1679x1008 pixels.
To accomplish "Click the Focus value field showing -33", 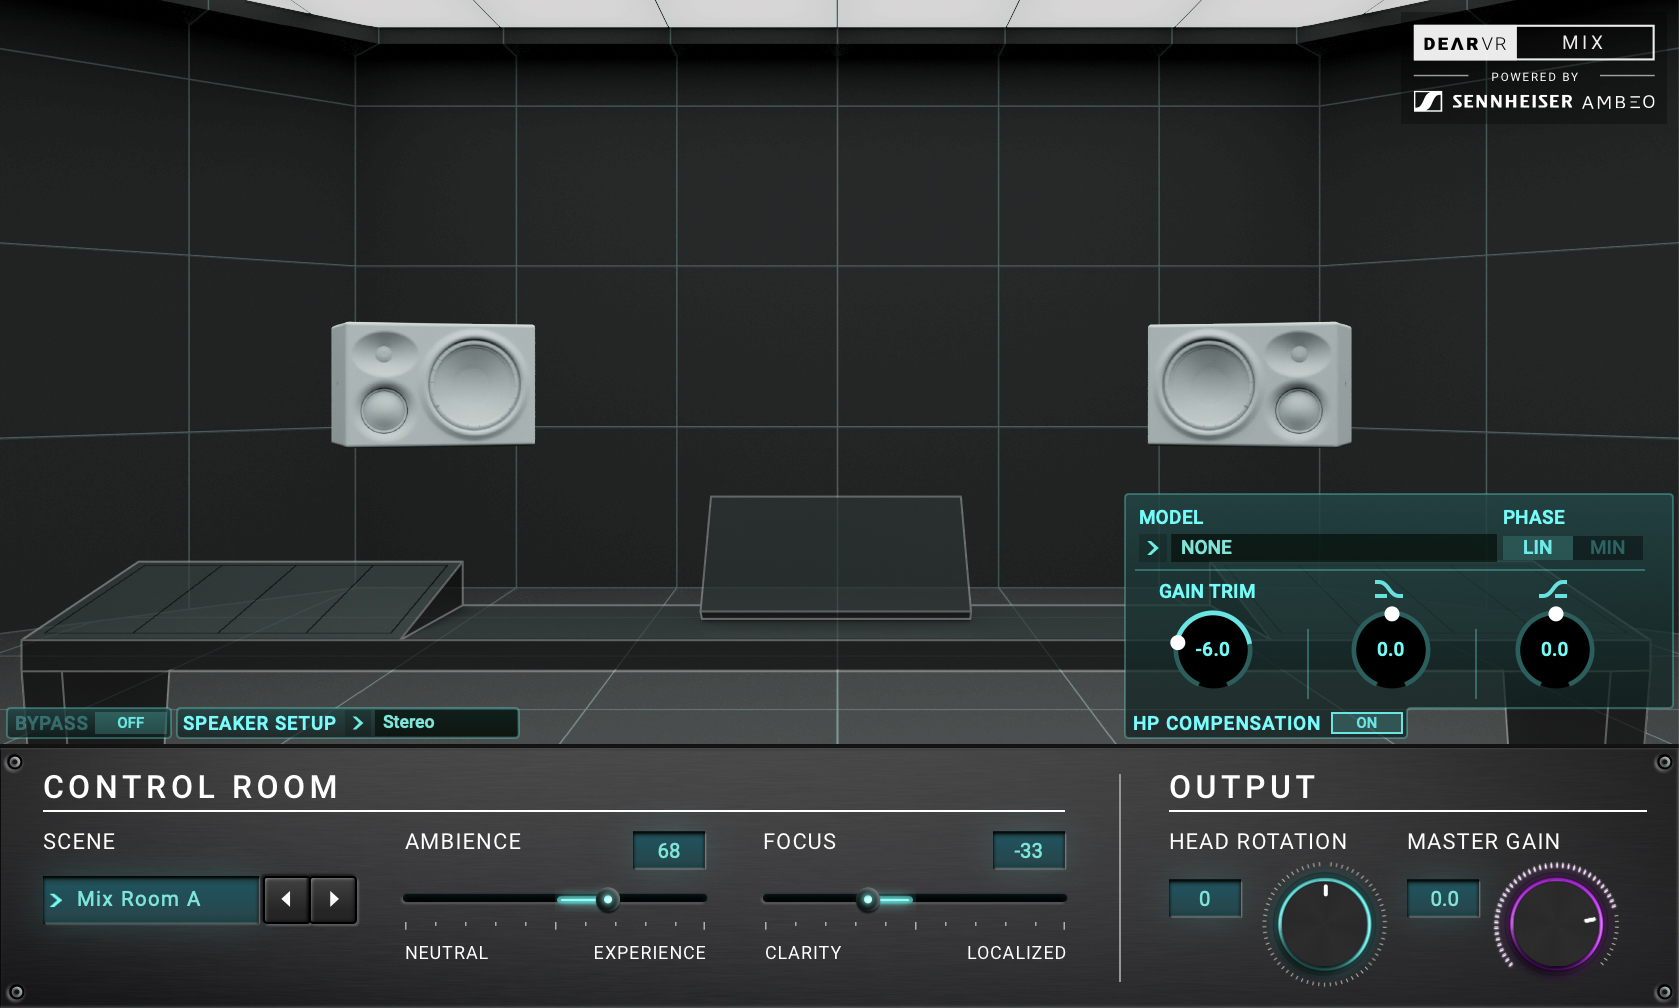I will tap(1028, 851).
